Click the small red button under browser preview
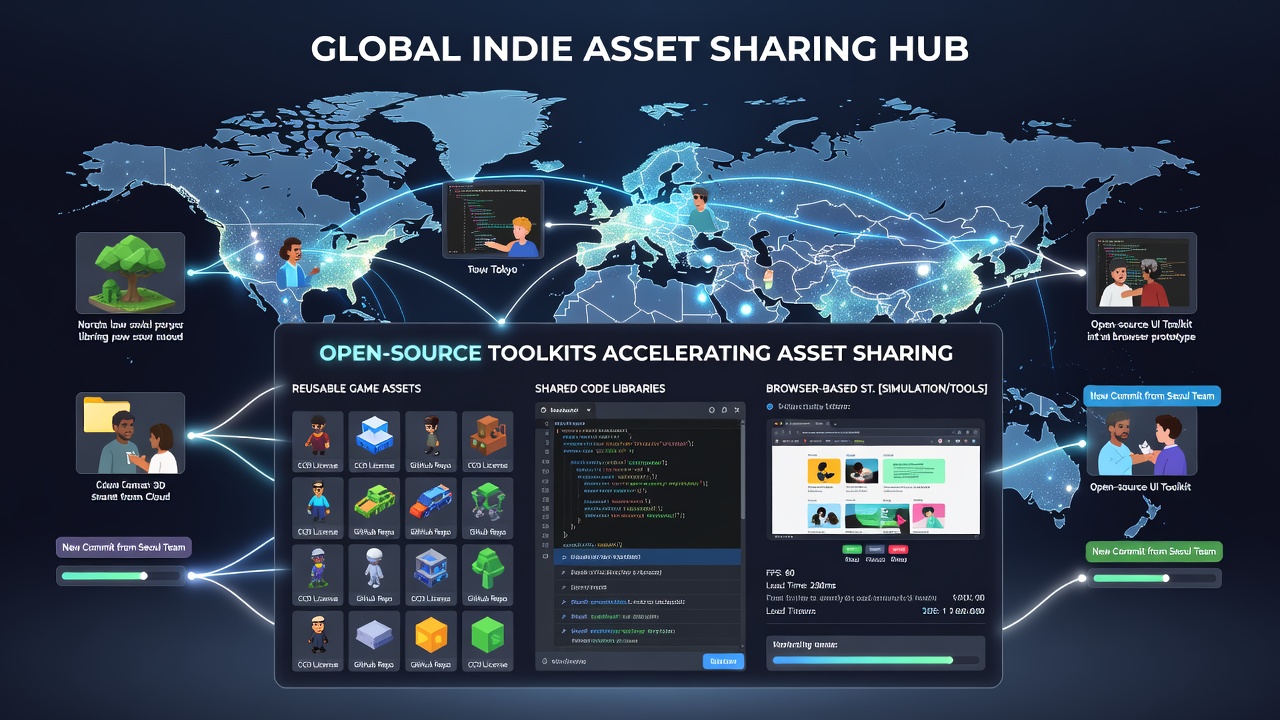The image size is (1280, 720). pos(898,549)
